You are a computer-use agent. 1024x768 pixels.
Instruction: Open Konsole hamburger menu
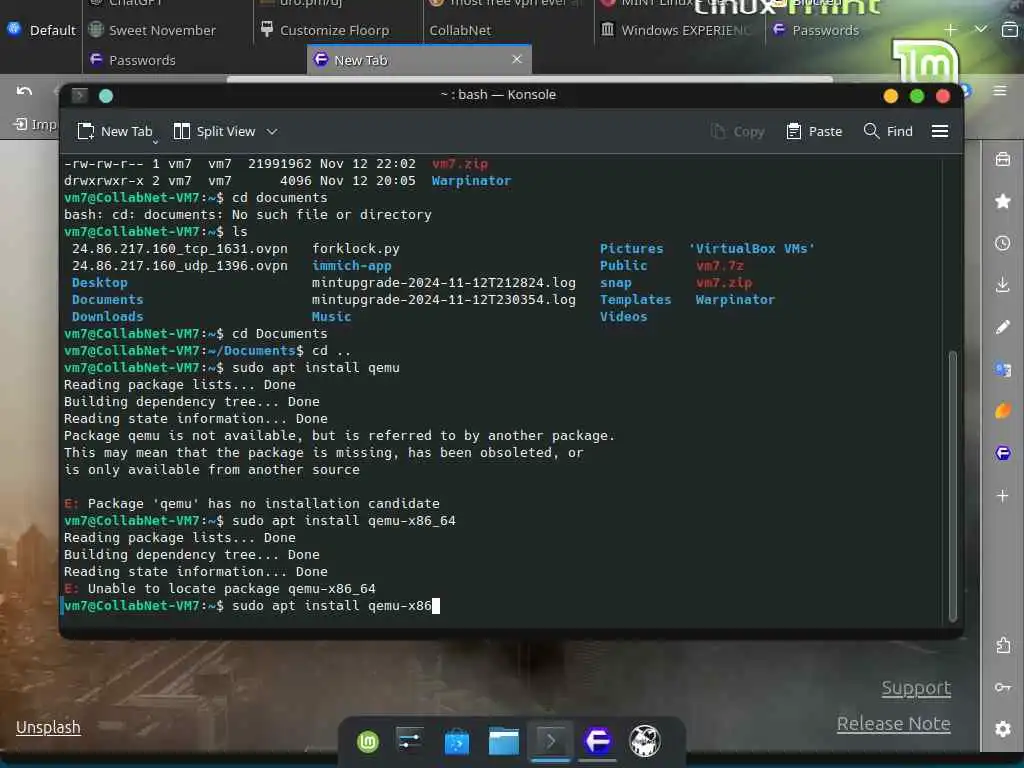click(940, 131)
